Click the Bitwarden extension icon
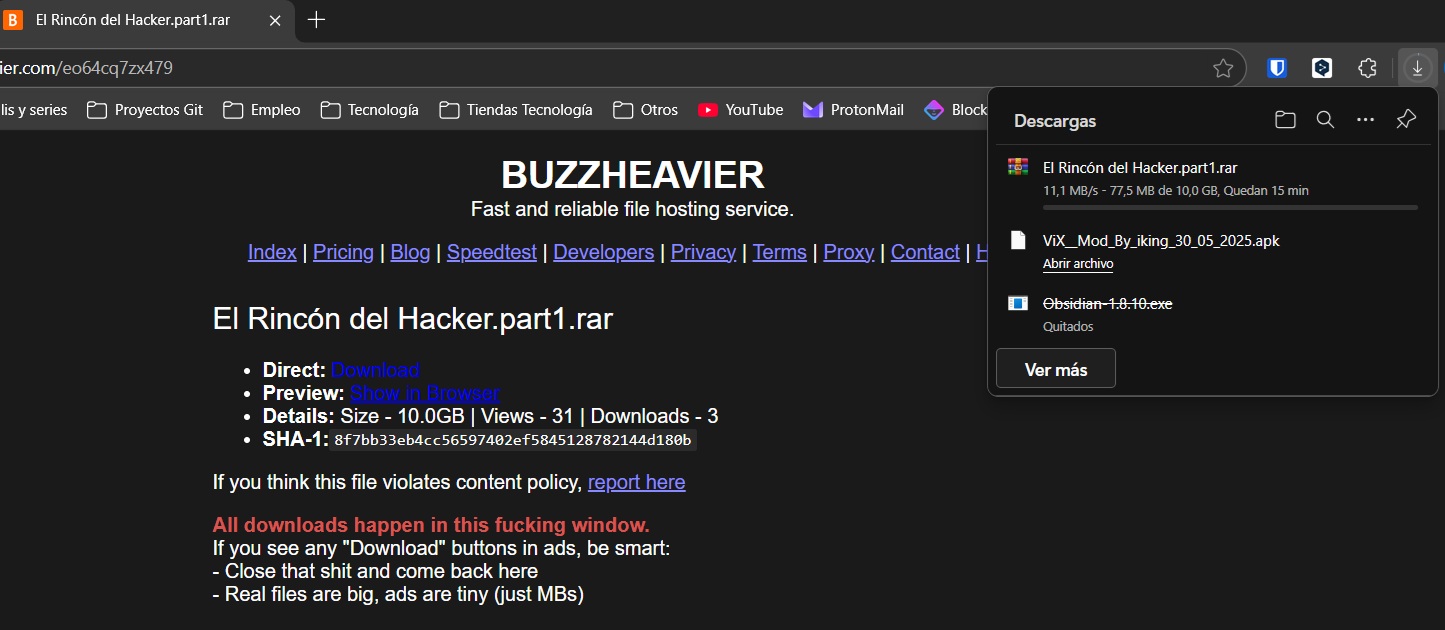Screen dimensions: 1445x630 1276,68
